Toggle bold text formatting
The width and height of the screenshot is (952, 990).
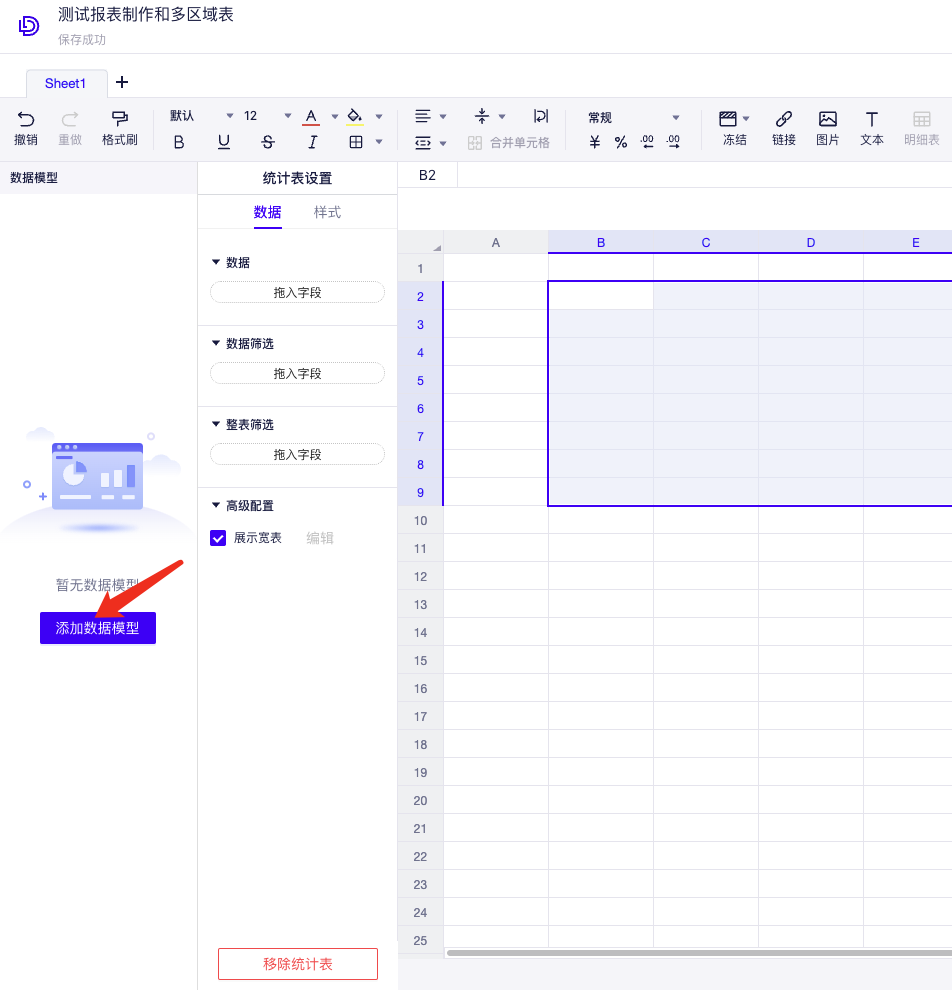pyautogui.click(x=179, y=142)
